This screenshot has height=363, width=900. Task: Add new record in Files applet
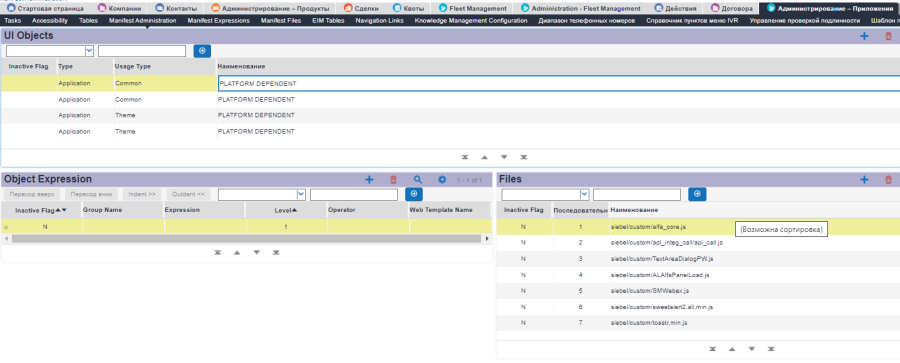[x=864, y=180]
